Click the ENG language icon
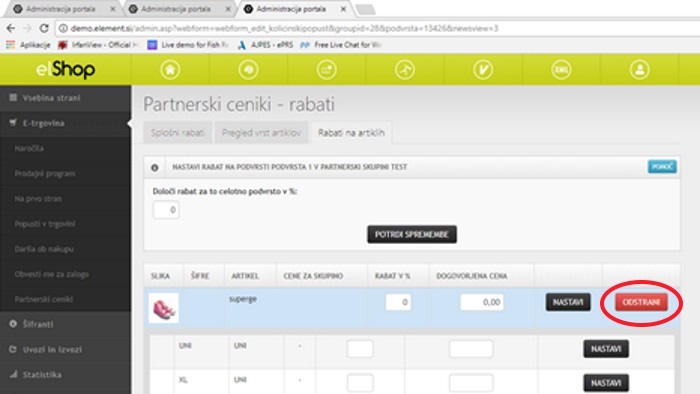The height and width of the screenshot is (394, 700). click(x=561, y=70)
